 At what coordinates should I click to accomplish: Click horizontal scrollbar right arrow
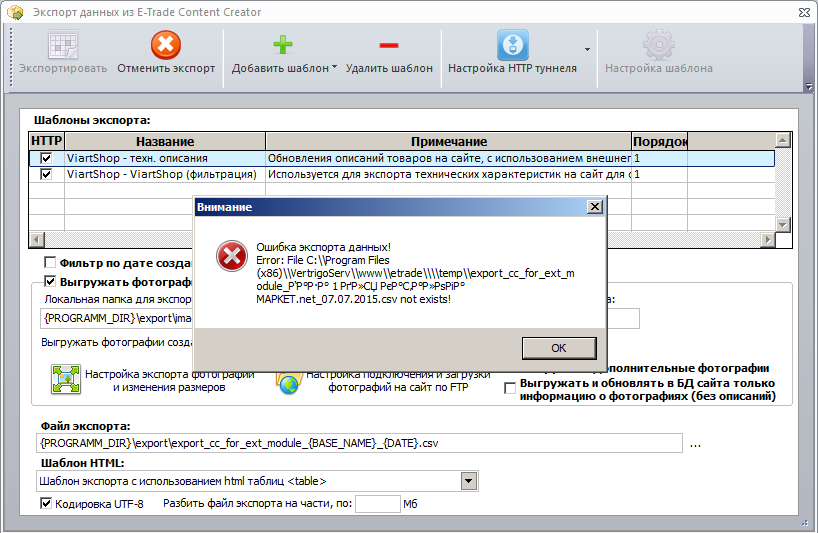[767, 240]
